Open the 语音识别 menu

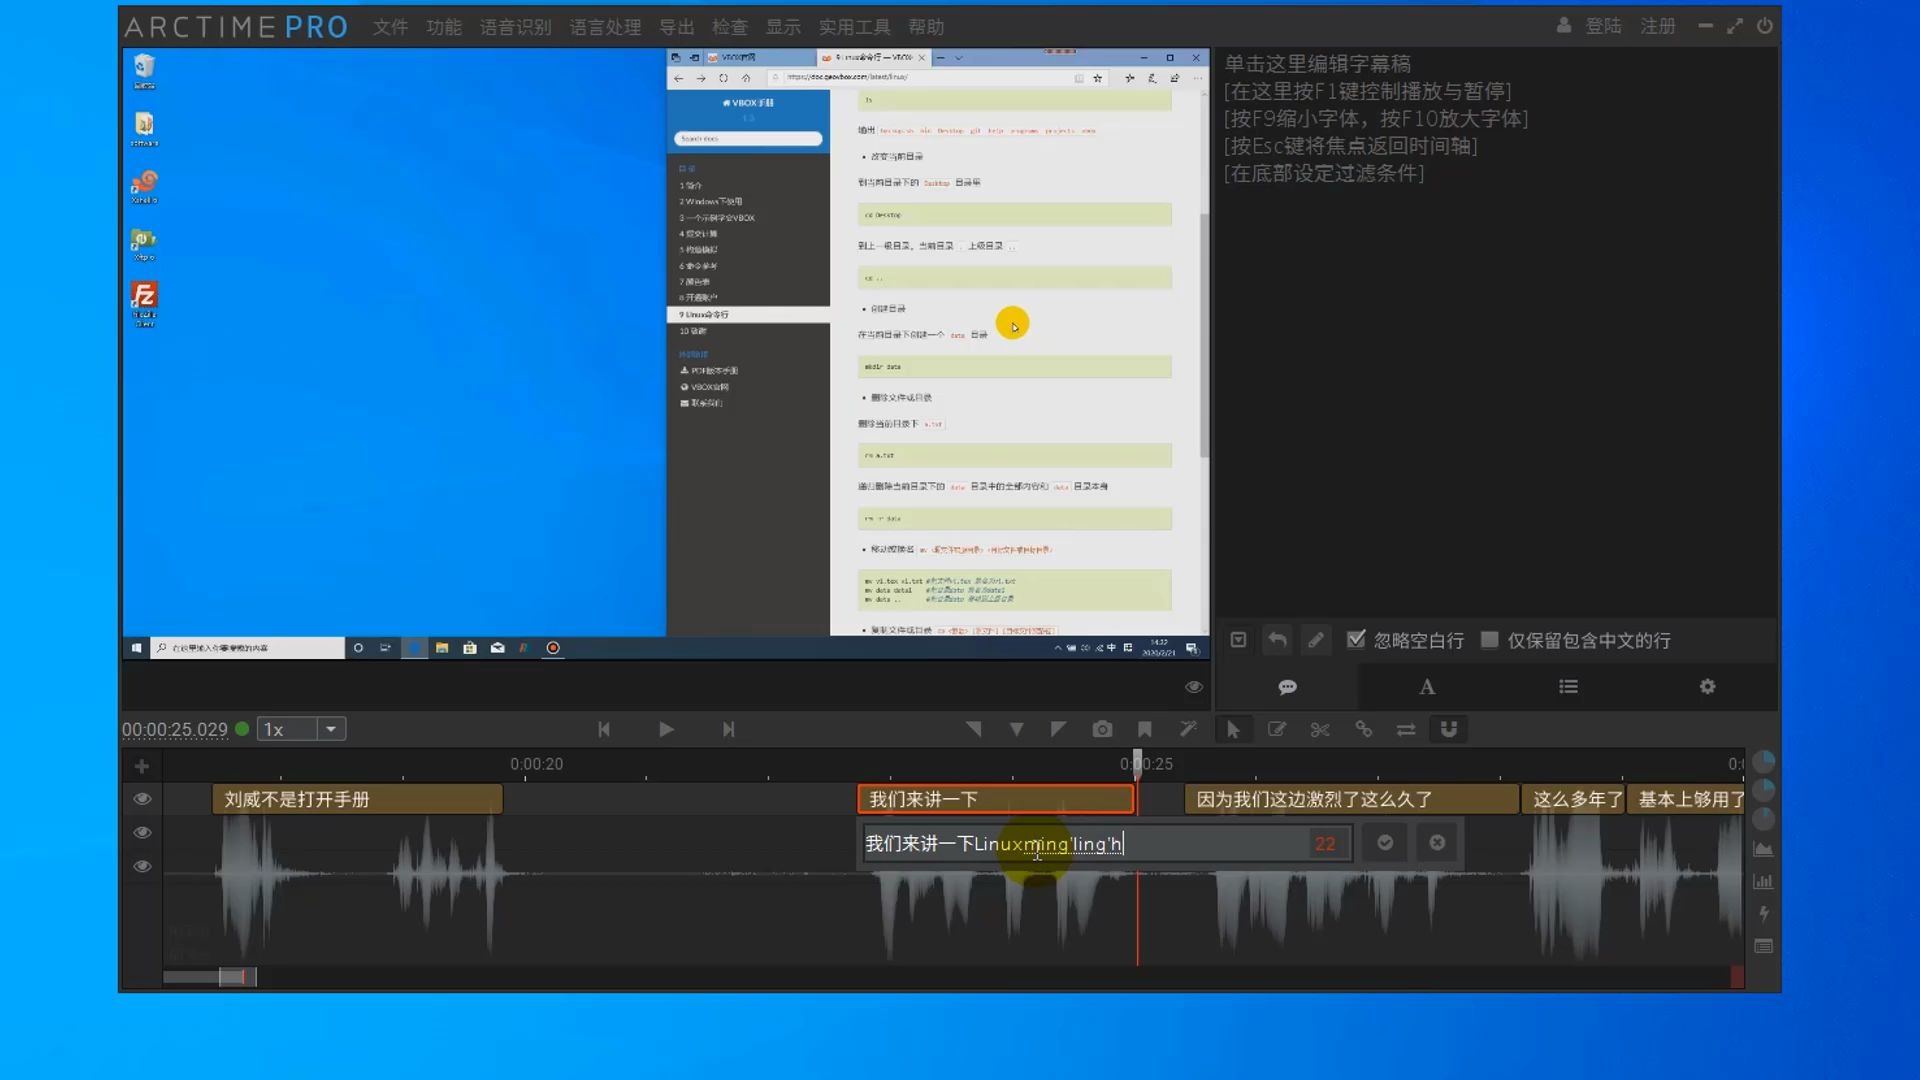tap(515, 27)
